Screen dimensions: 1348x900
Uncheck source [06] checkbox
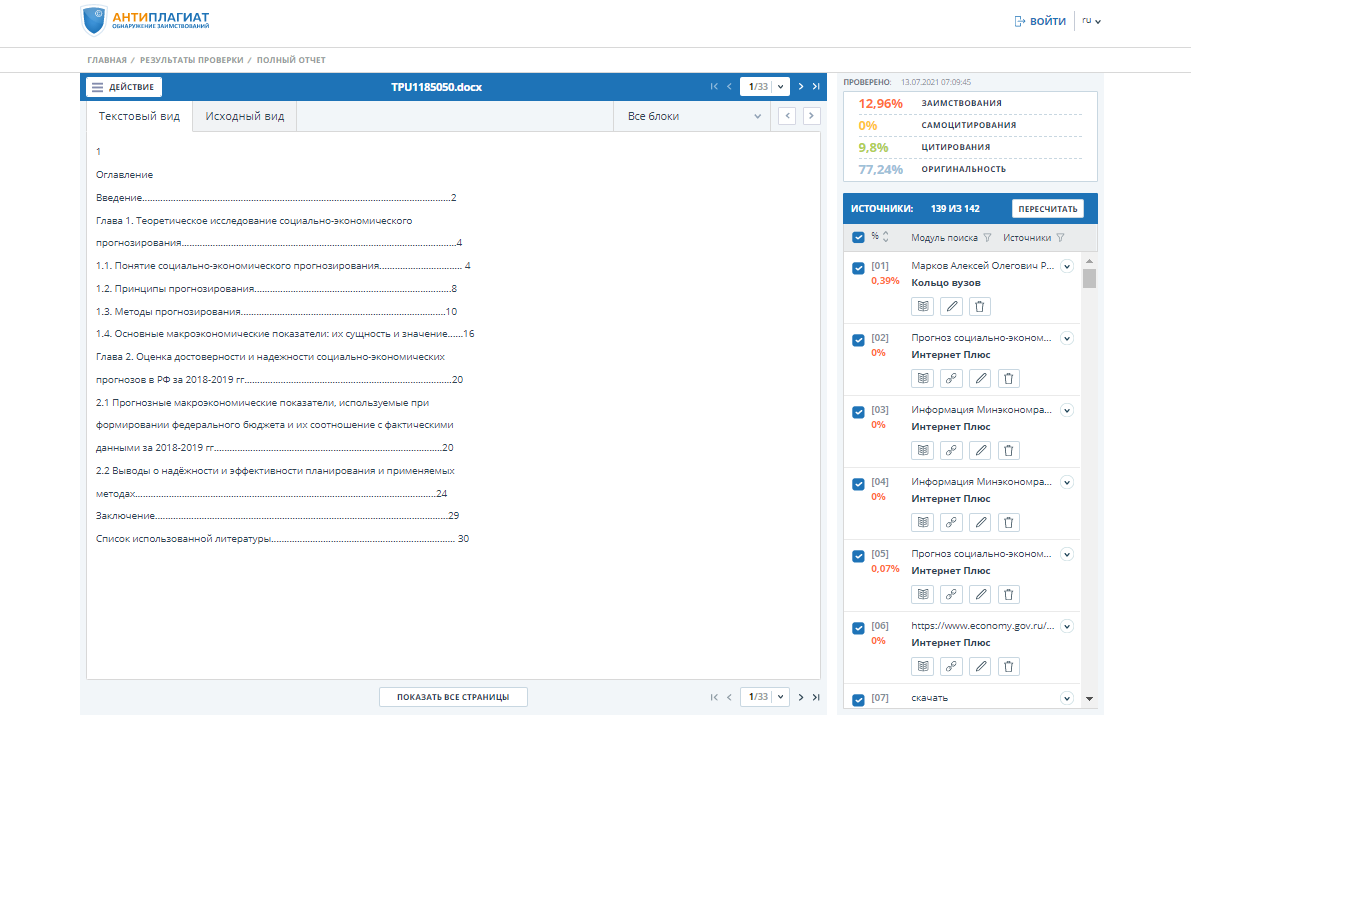click(858, 628)
